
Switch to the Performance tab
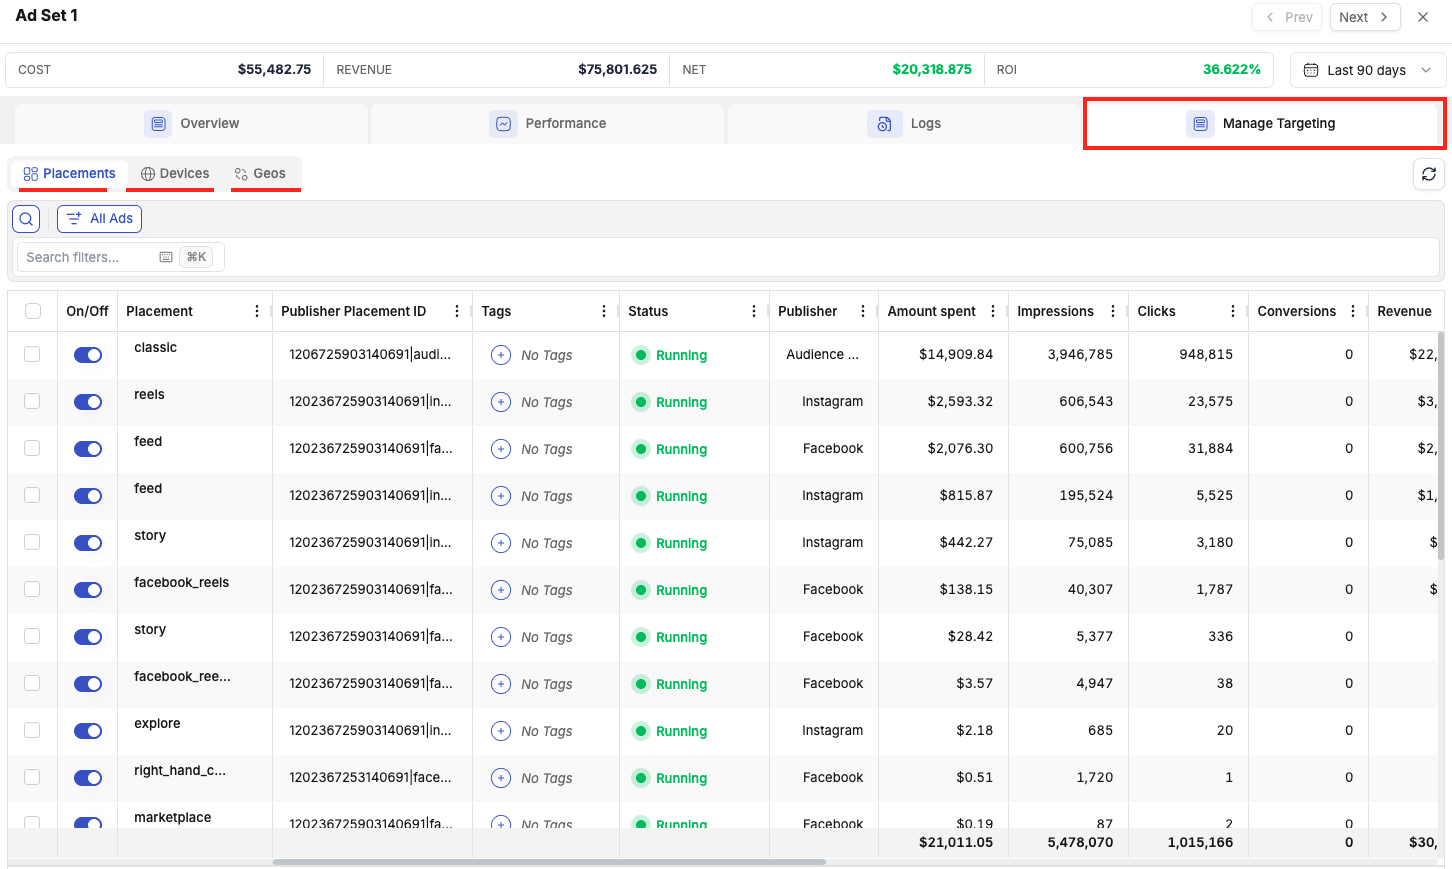click(548, 124)
